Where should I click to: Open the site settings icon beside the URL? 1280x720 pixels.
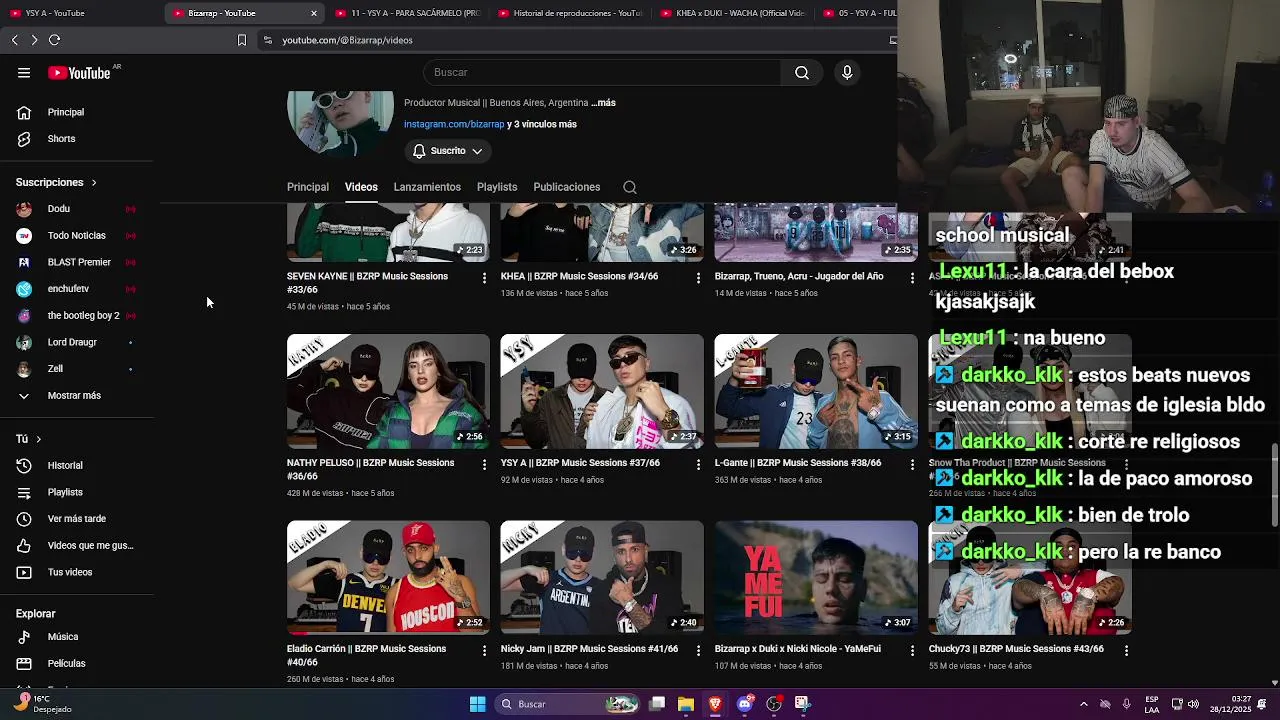point(267,40)
